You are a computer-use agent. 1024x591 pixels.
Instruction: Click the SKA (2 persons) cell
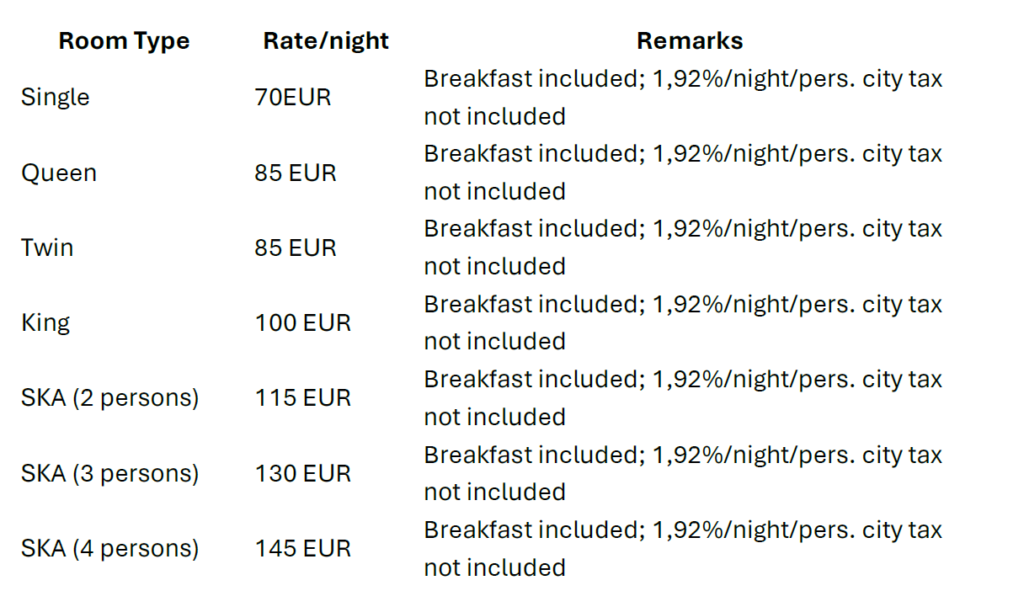(x=110, y=398)
